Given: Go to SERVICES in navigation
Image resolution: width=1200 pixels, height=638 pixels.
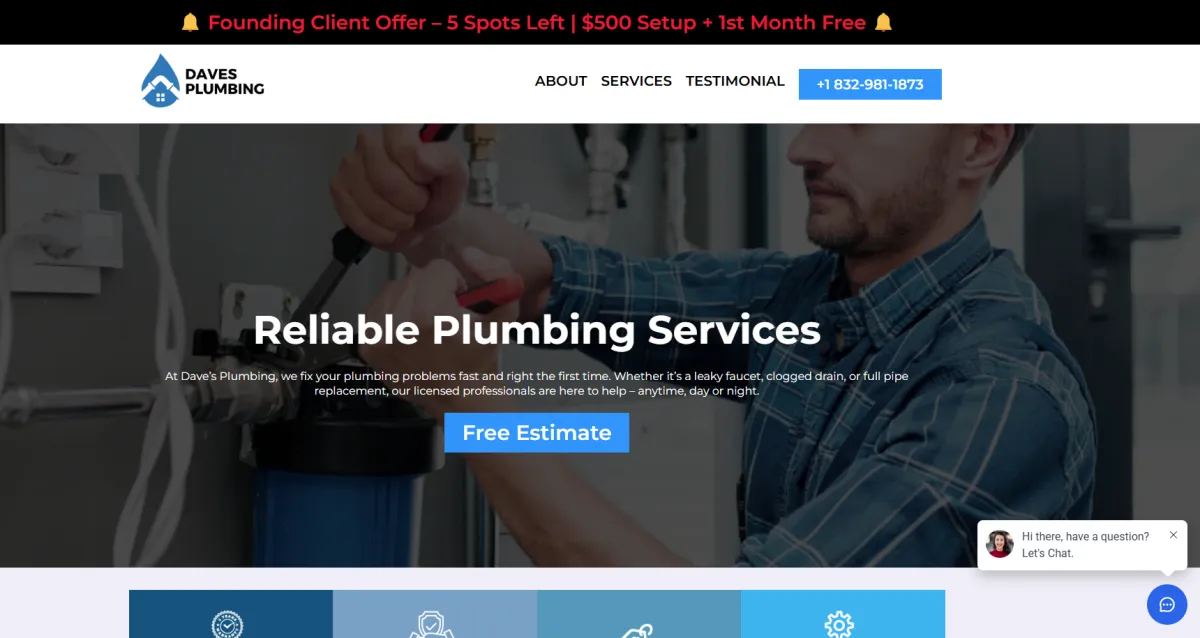Looking at the screenshot, I should pyautogui.click(x=636, y=81).
